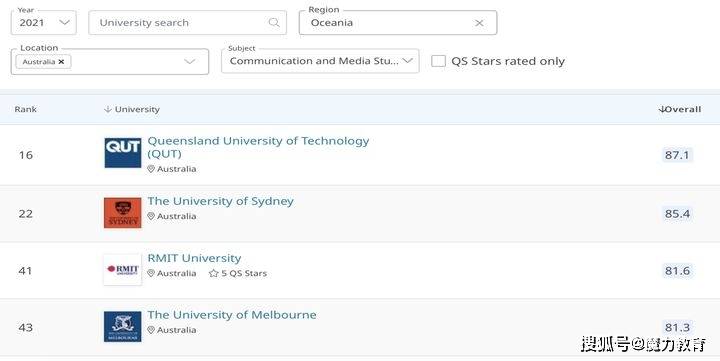Expand the Location dropdown chevron
Viewport: 720px width, 361px height.
190,62
